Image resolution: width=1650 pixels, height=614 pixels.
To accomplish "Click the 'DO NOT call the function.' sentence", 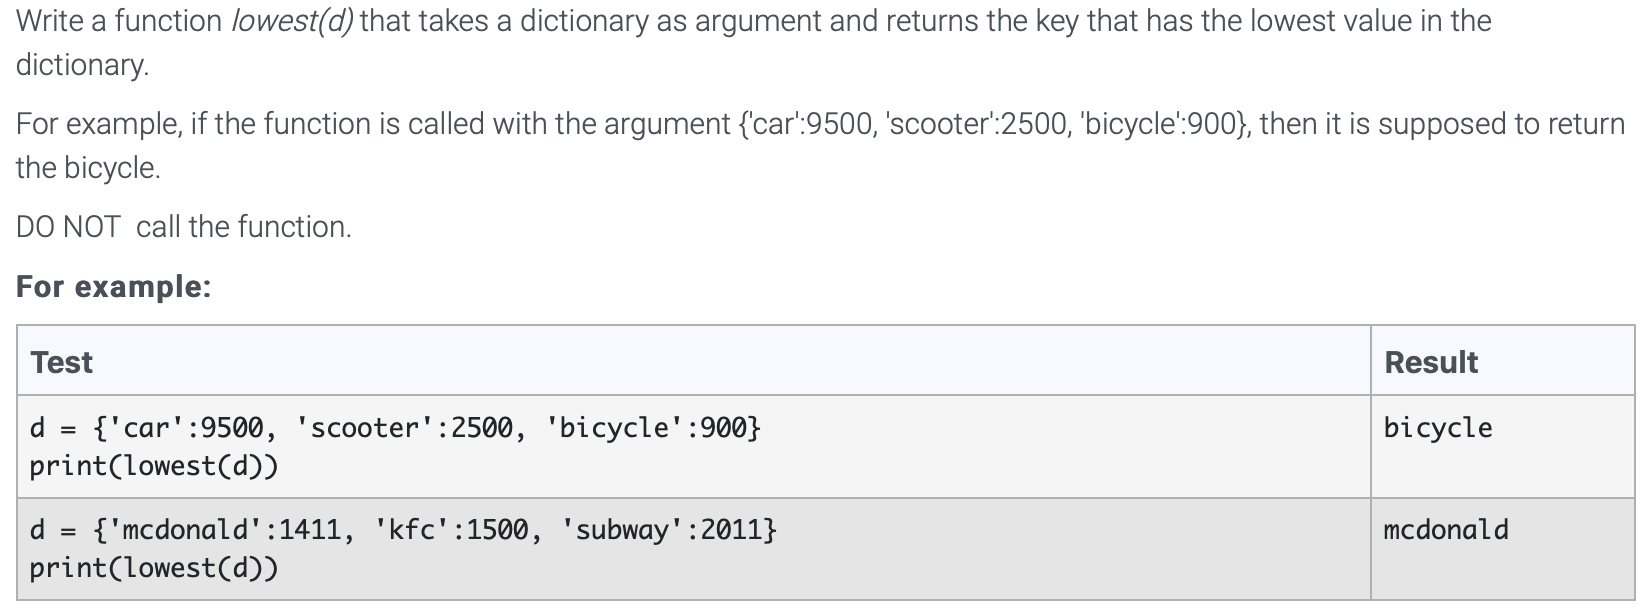I will click(184, 227).
